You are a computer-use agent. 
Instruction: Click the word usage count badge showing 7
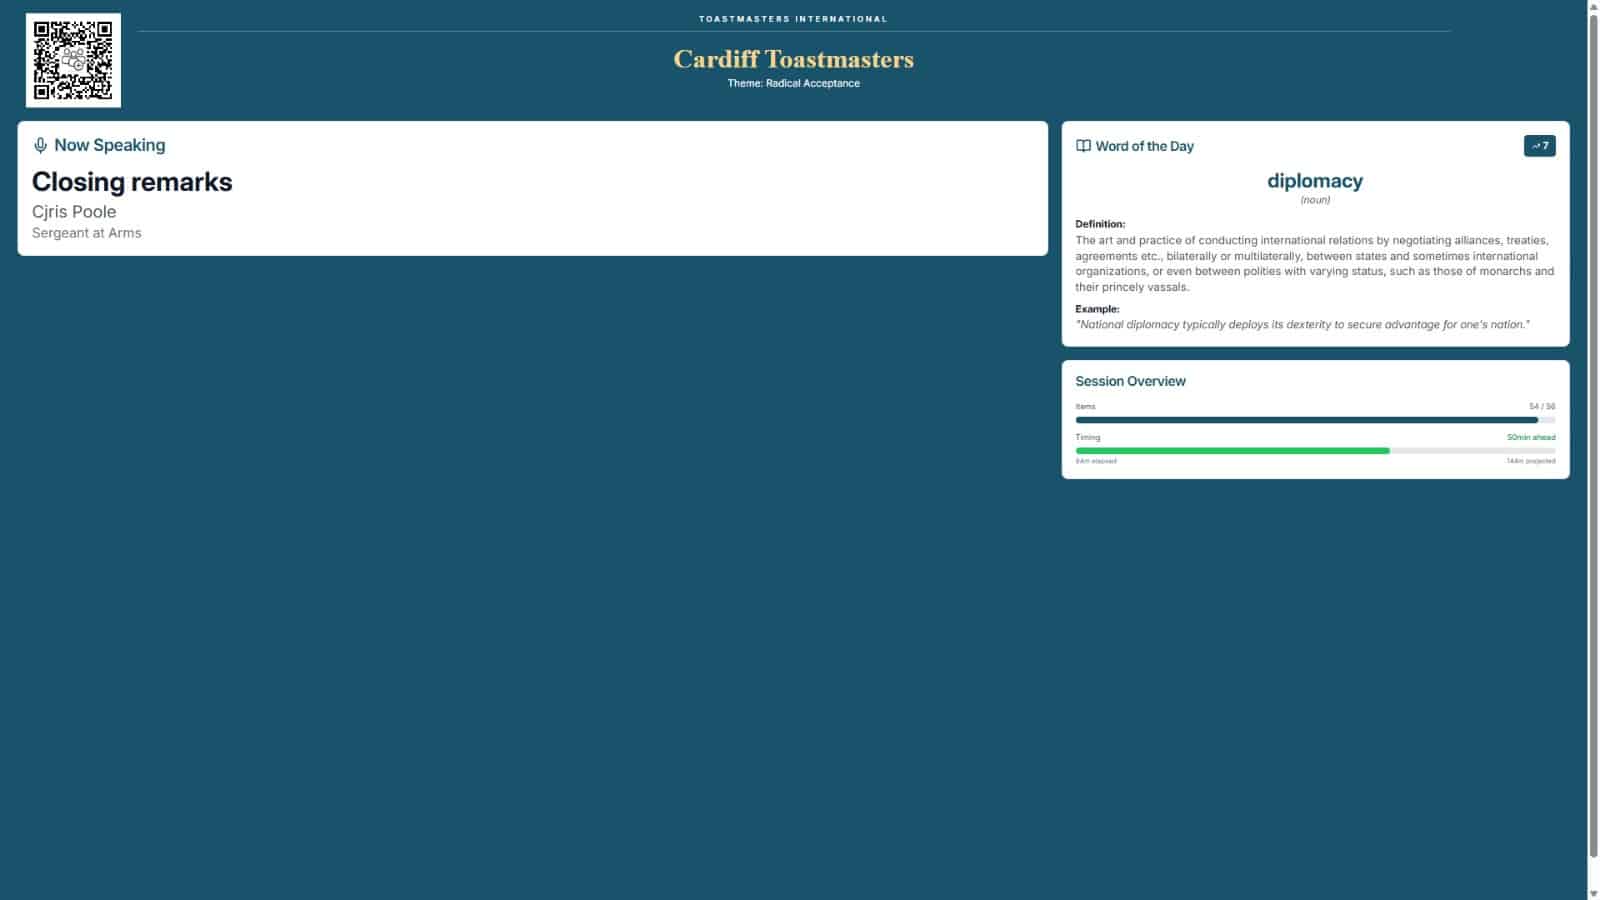pos(1539,146)
